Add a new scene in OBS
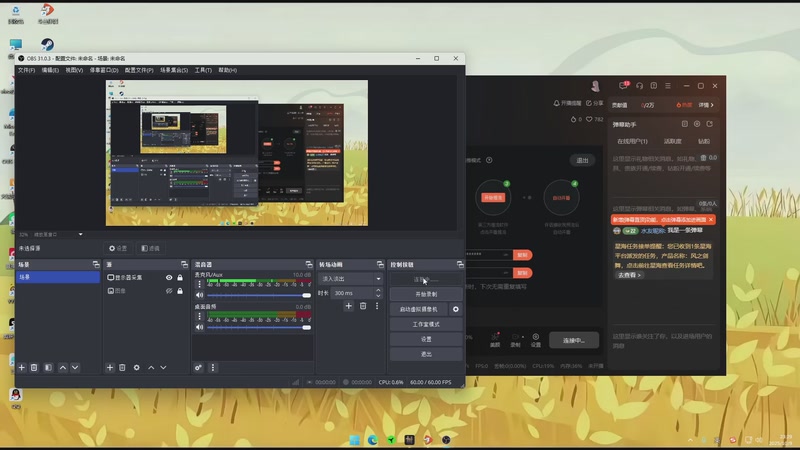 tap(21, 367)
